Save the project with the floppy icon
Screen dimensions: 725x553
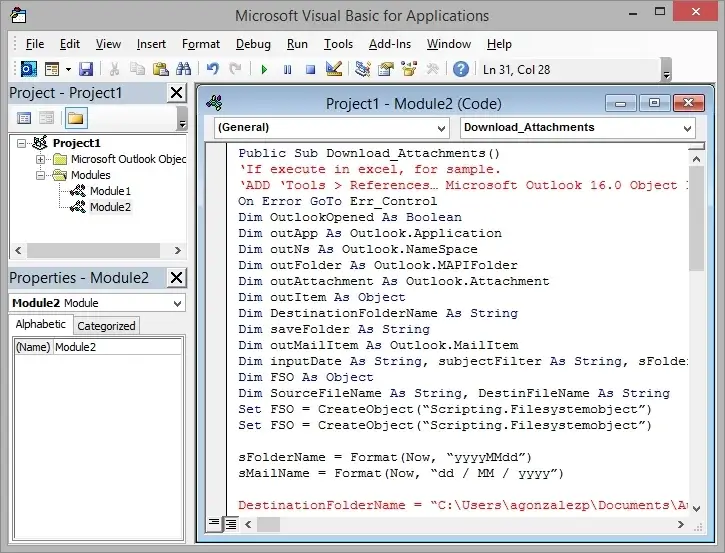click(x=86, y=69)
